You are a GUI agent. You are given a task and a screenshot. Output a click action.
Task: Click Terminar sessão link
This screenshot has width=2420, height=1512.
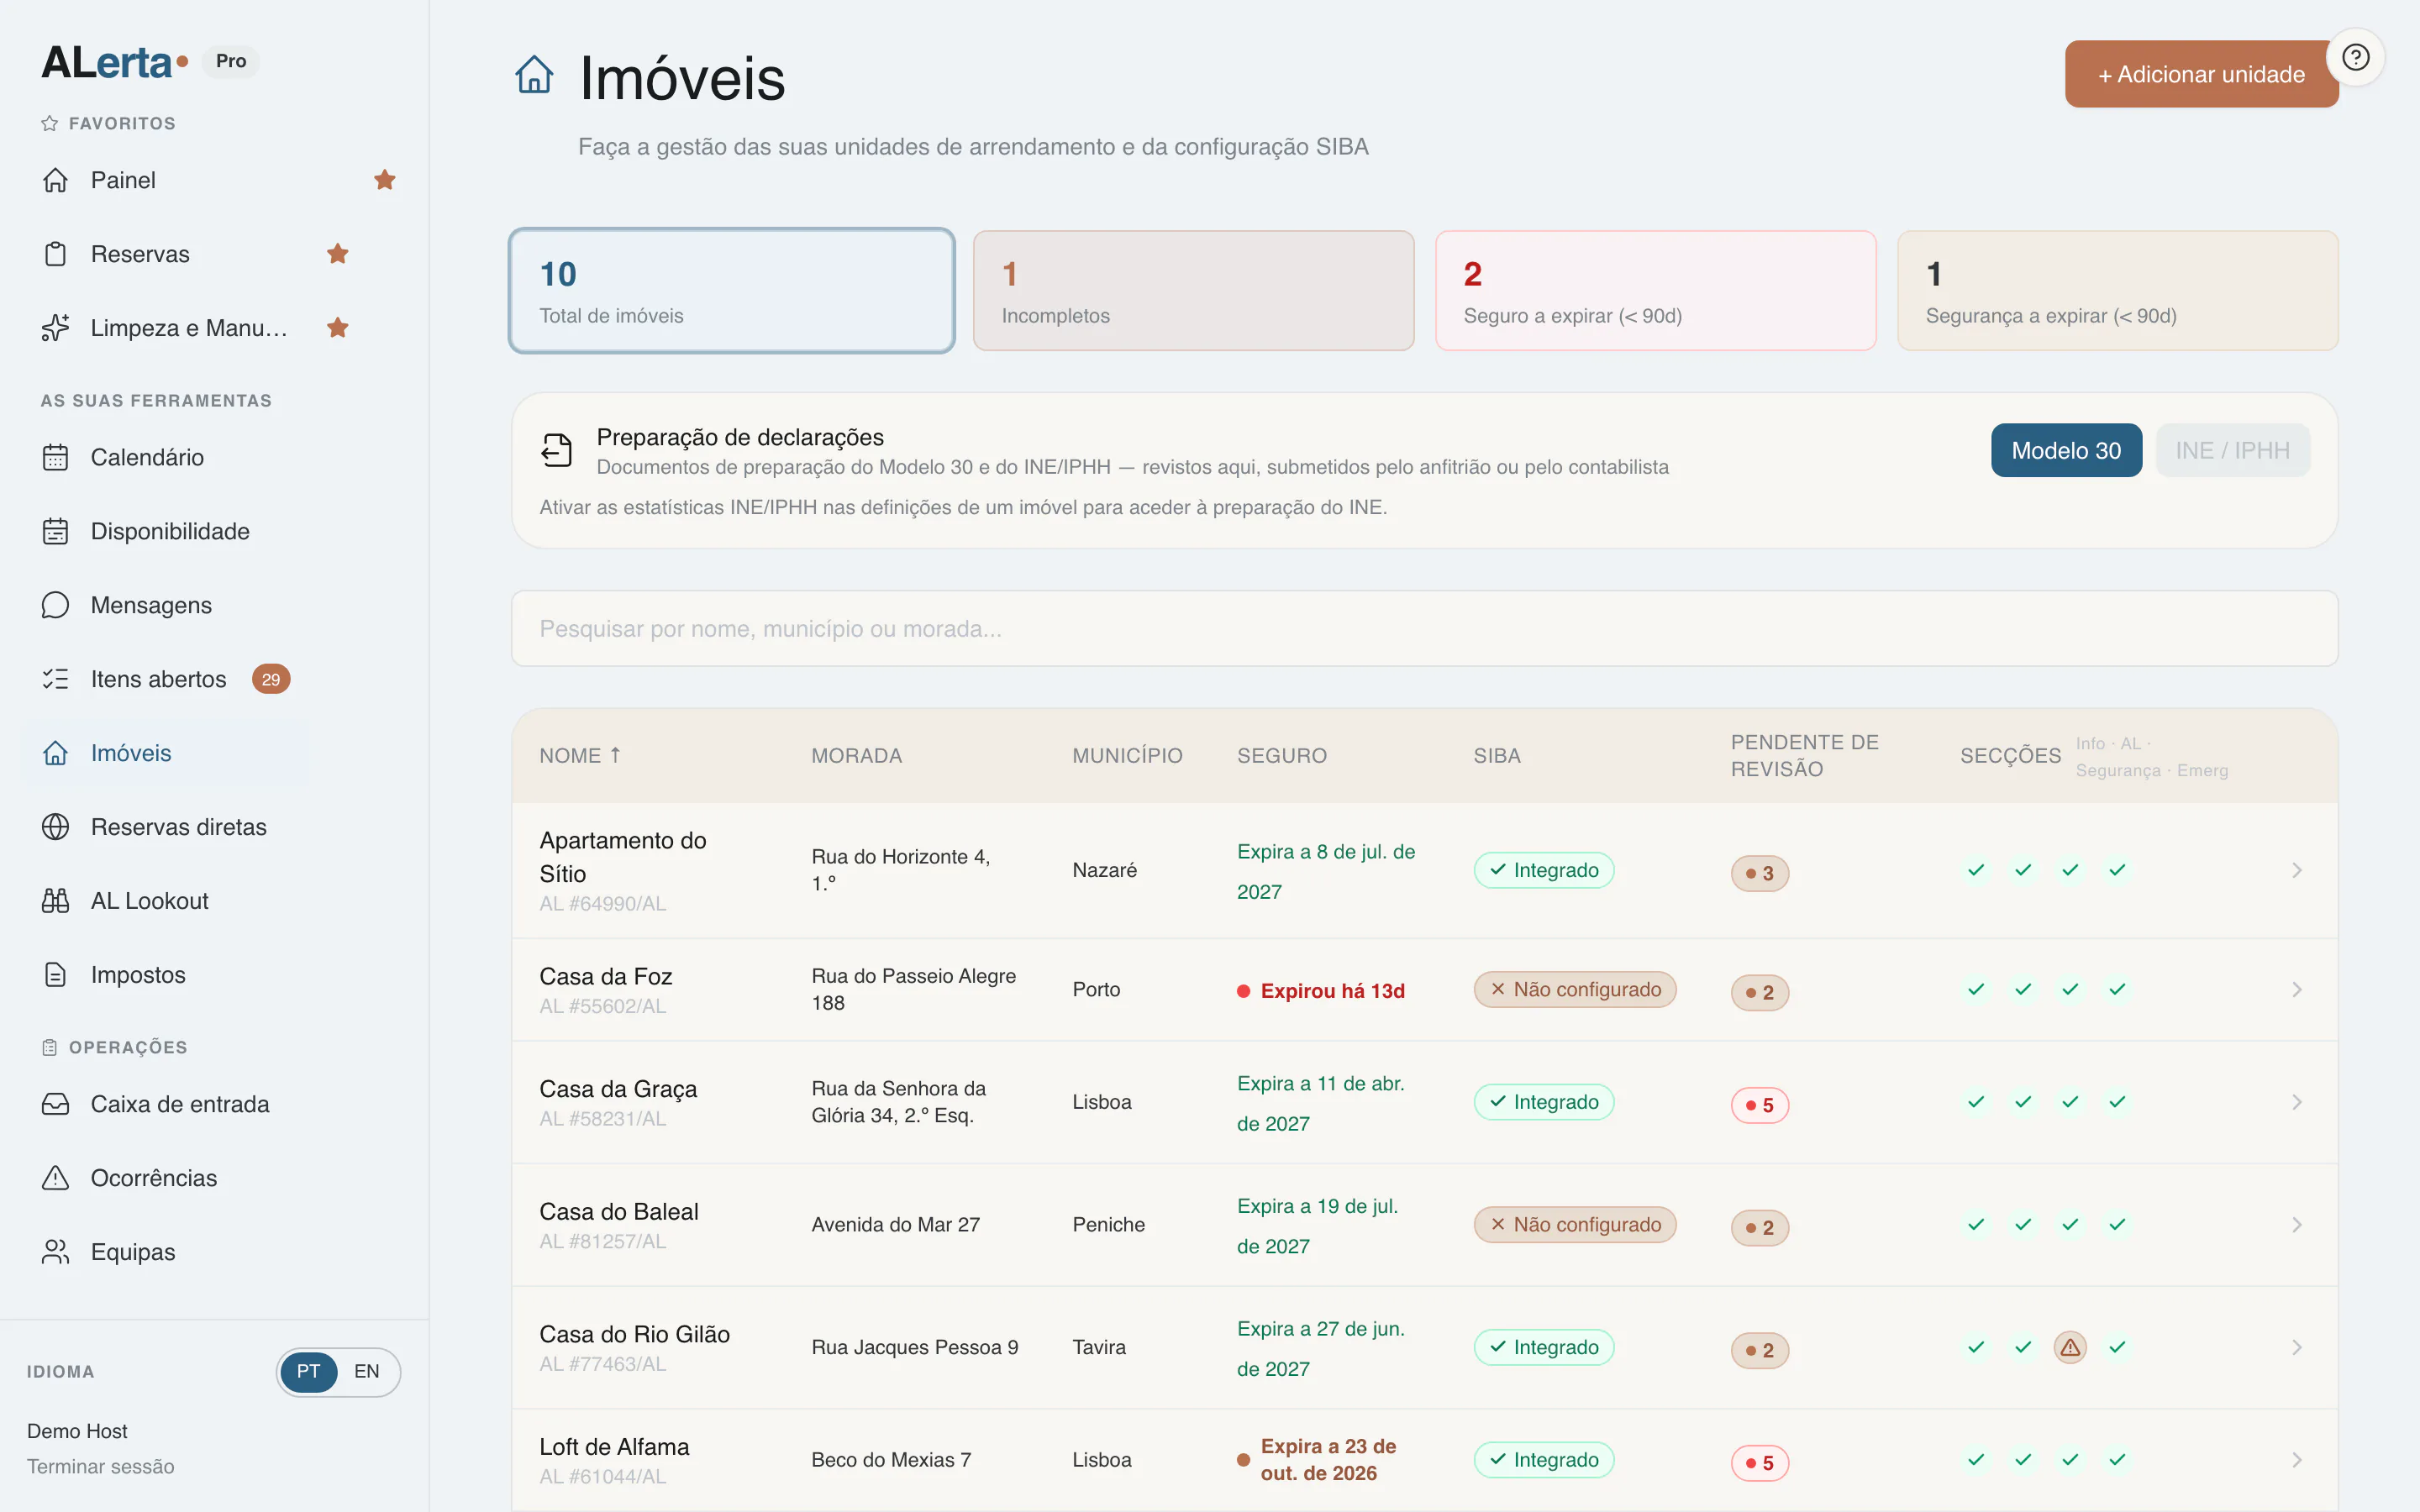pos(100,1467)
